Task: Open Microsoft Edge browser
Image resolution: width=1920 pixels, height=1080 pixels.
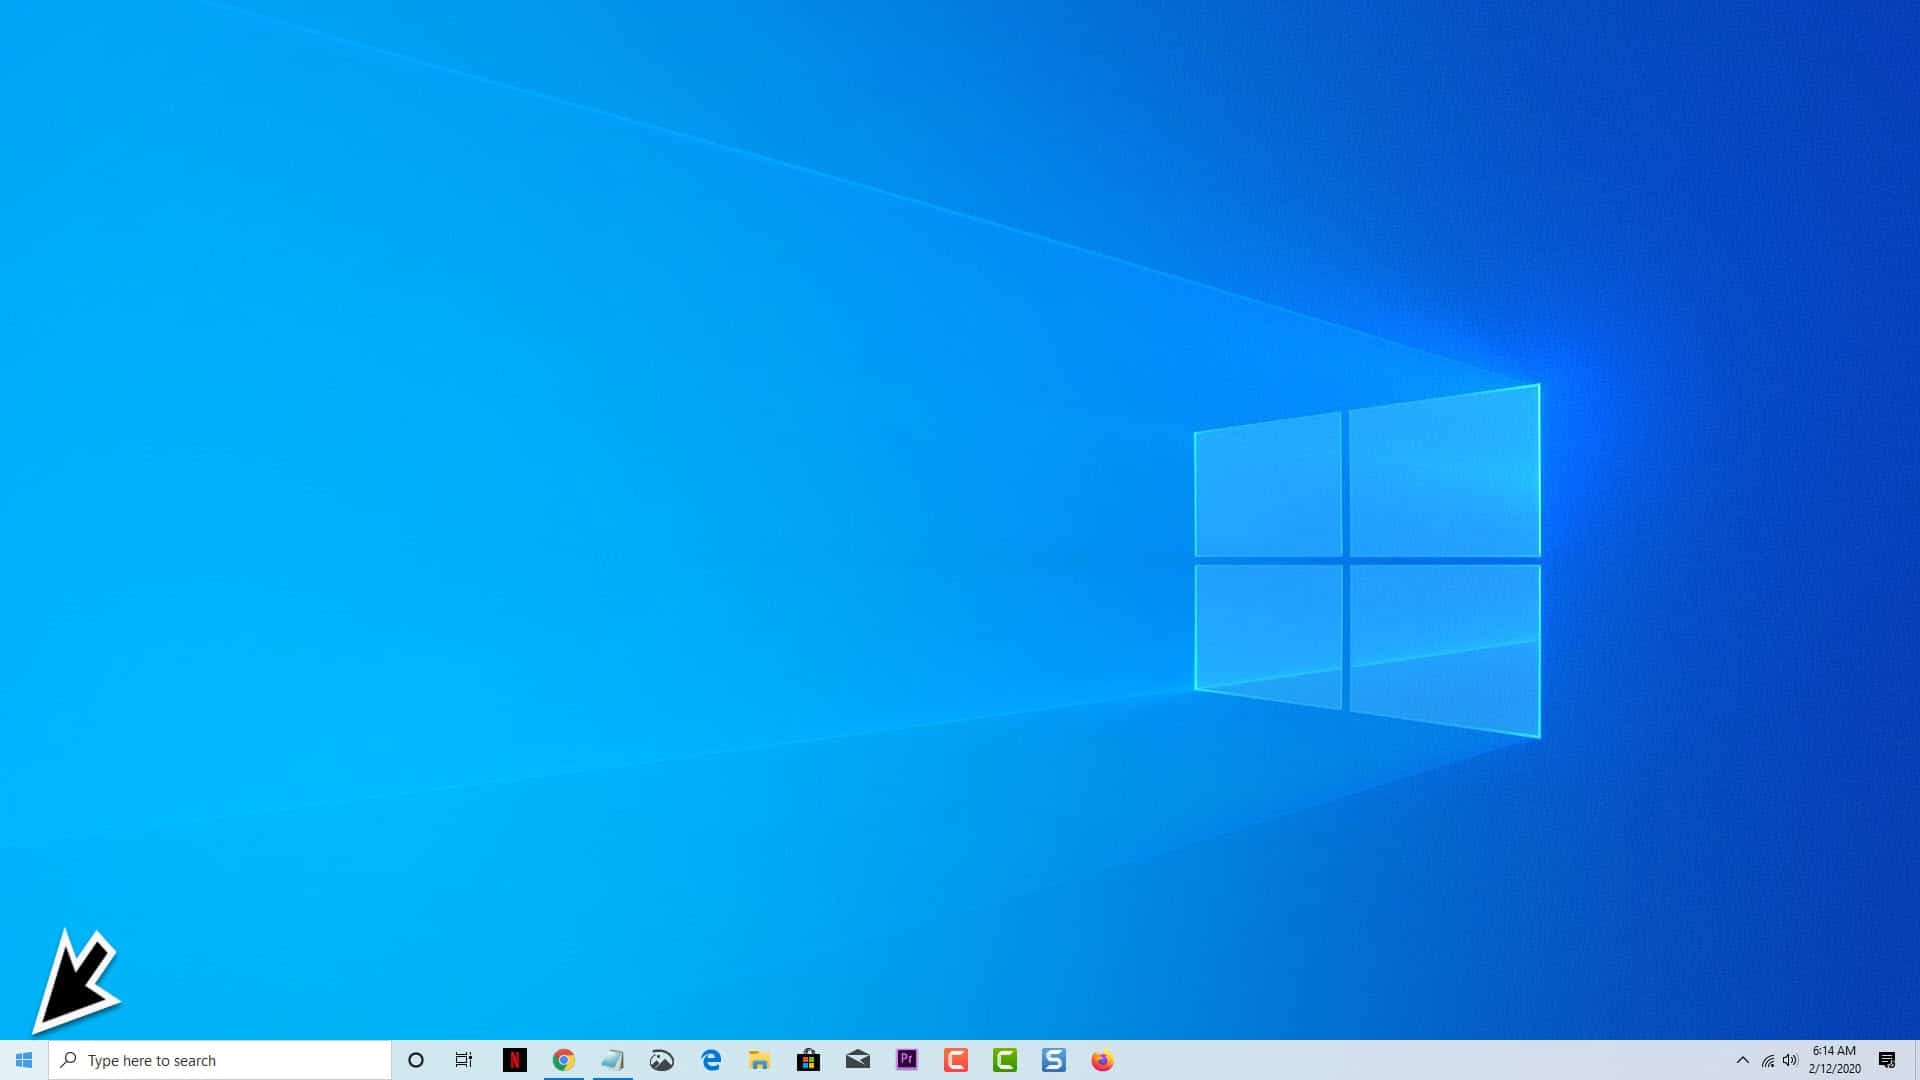Action: click(x=711, y=1060)
